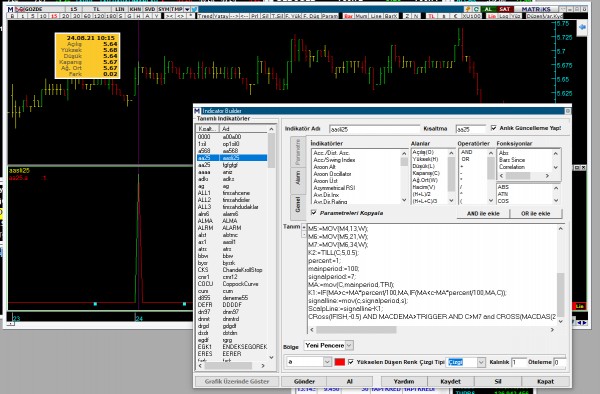Open the black dropdown arrow next to TMP

[187, 9]
